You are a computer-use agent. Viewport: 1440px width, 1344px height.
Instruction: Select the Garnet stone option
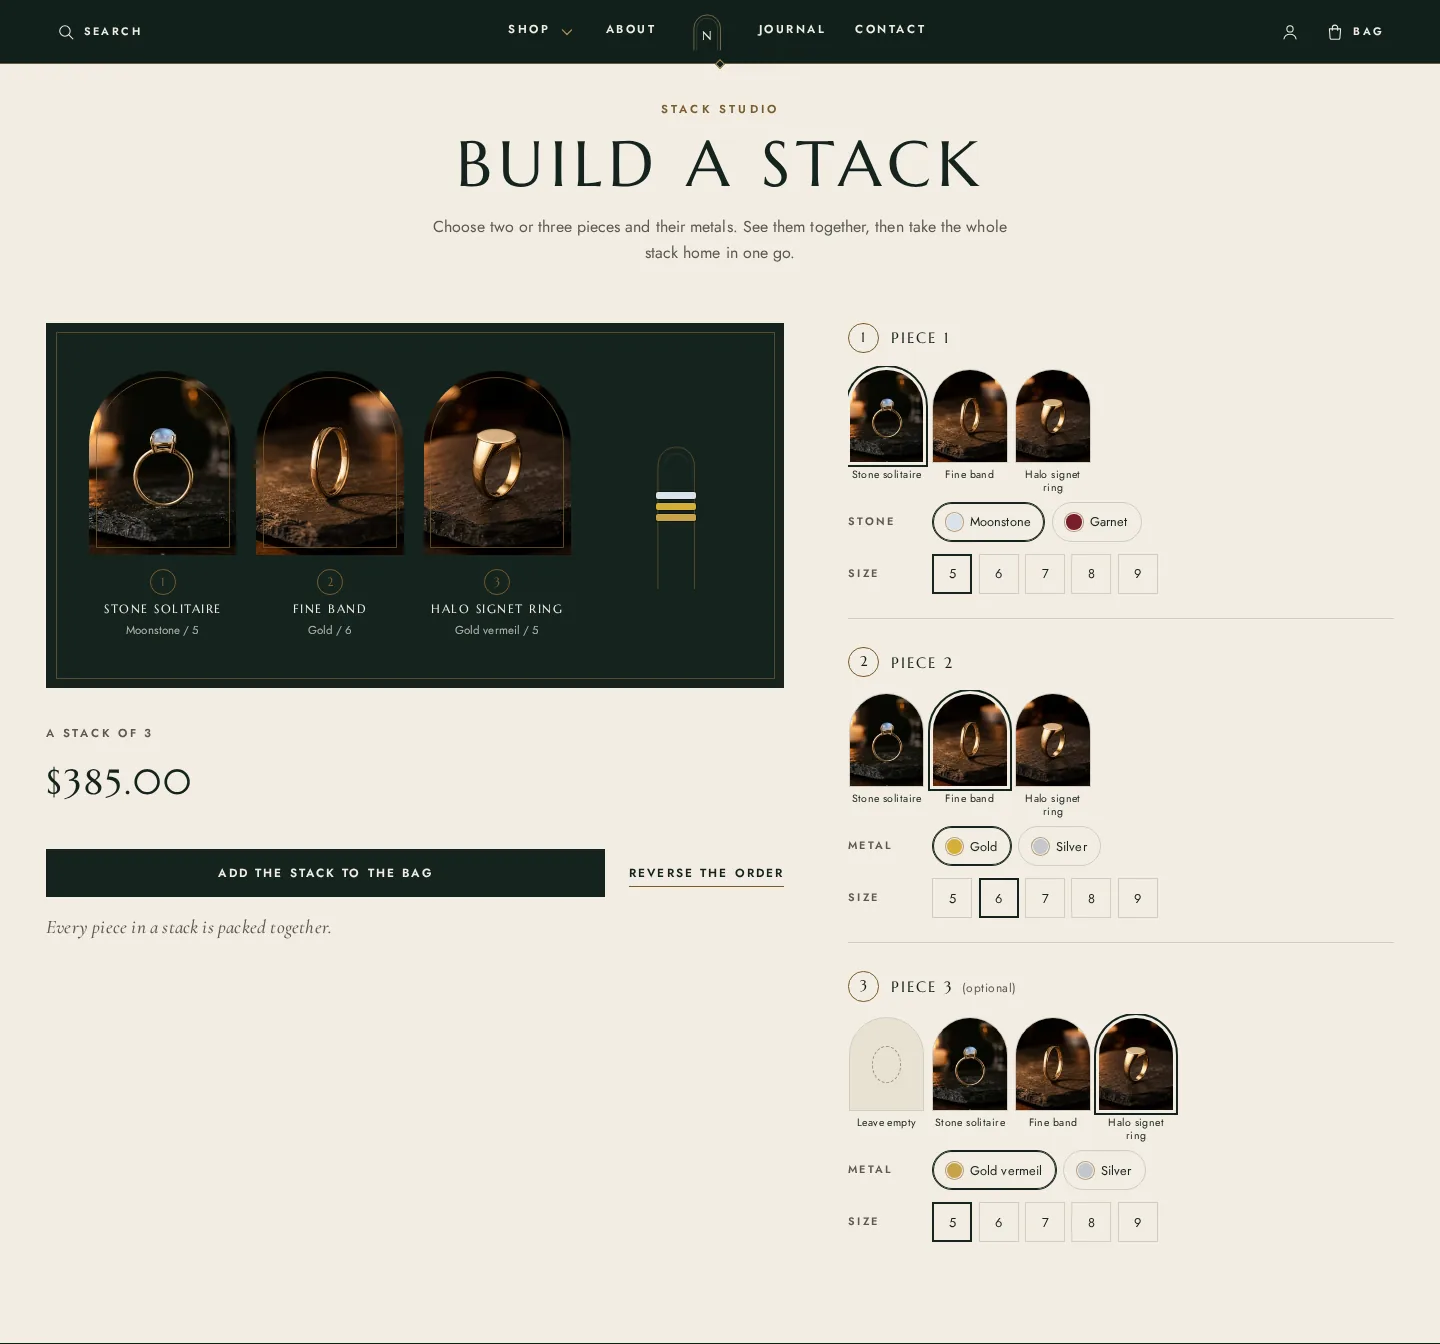(x=1097, y=522)
